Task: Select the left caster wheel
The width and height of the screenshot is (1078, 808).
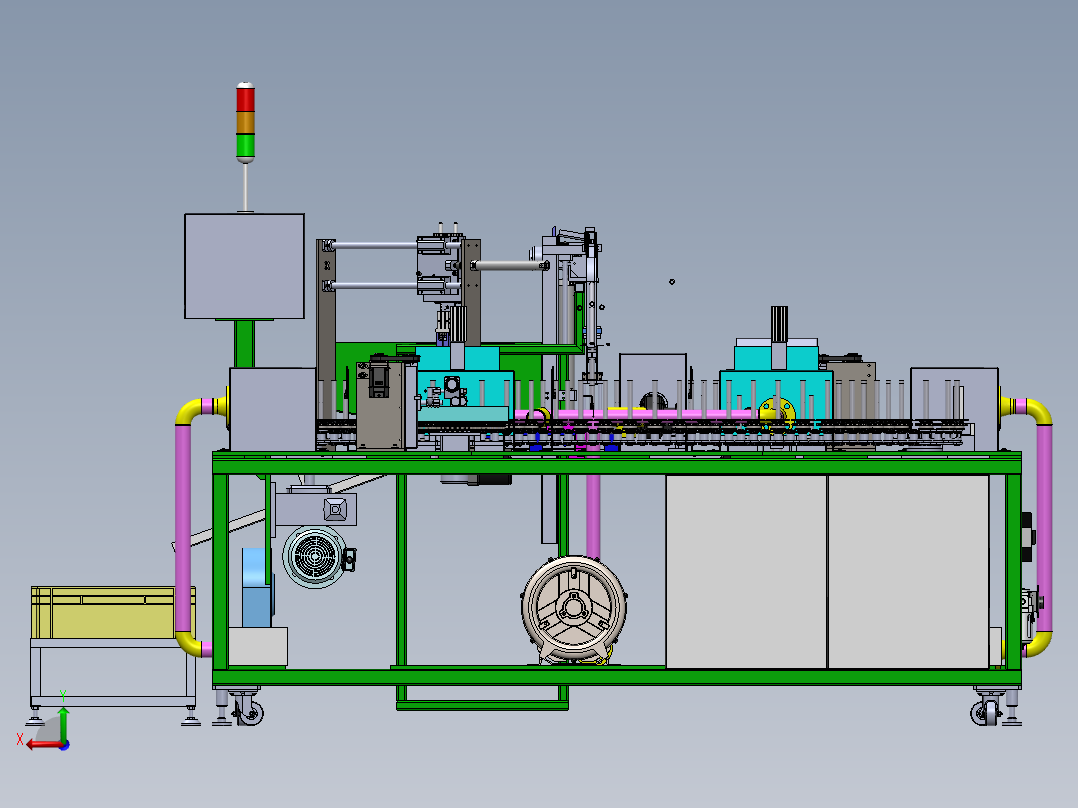Action: (249, 712)
